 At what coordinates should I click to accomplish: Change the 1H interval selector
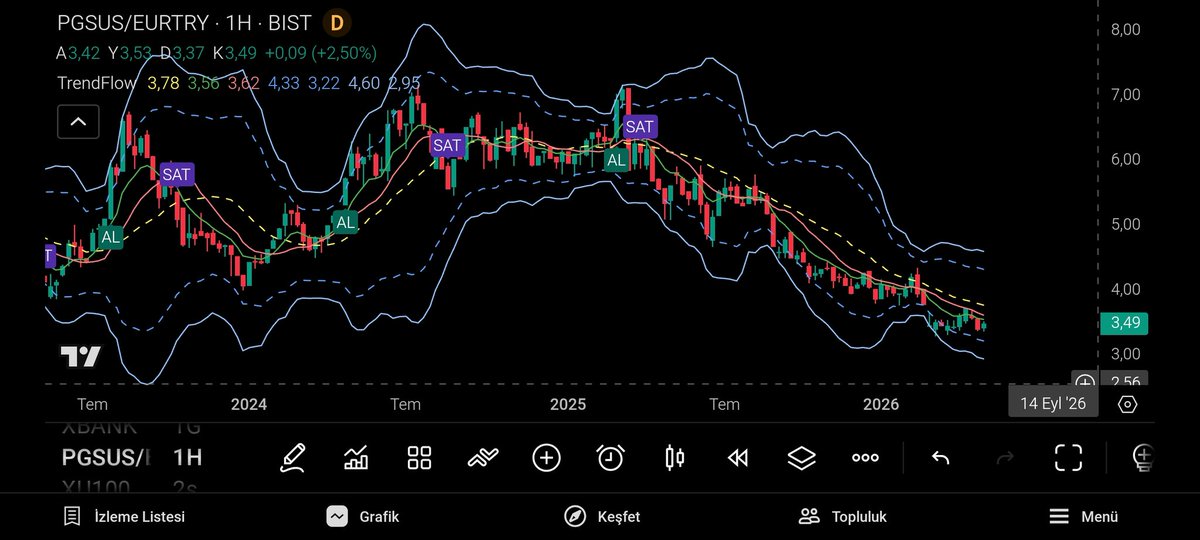[187, 458]
